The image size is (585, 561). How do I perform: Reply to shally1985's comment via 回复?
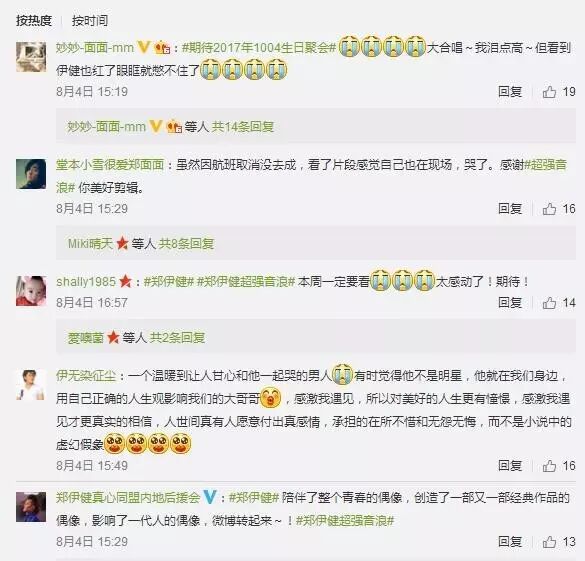pos(510,303)
